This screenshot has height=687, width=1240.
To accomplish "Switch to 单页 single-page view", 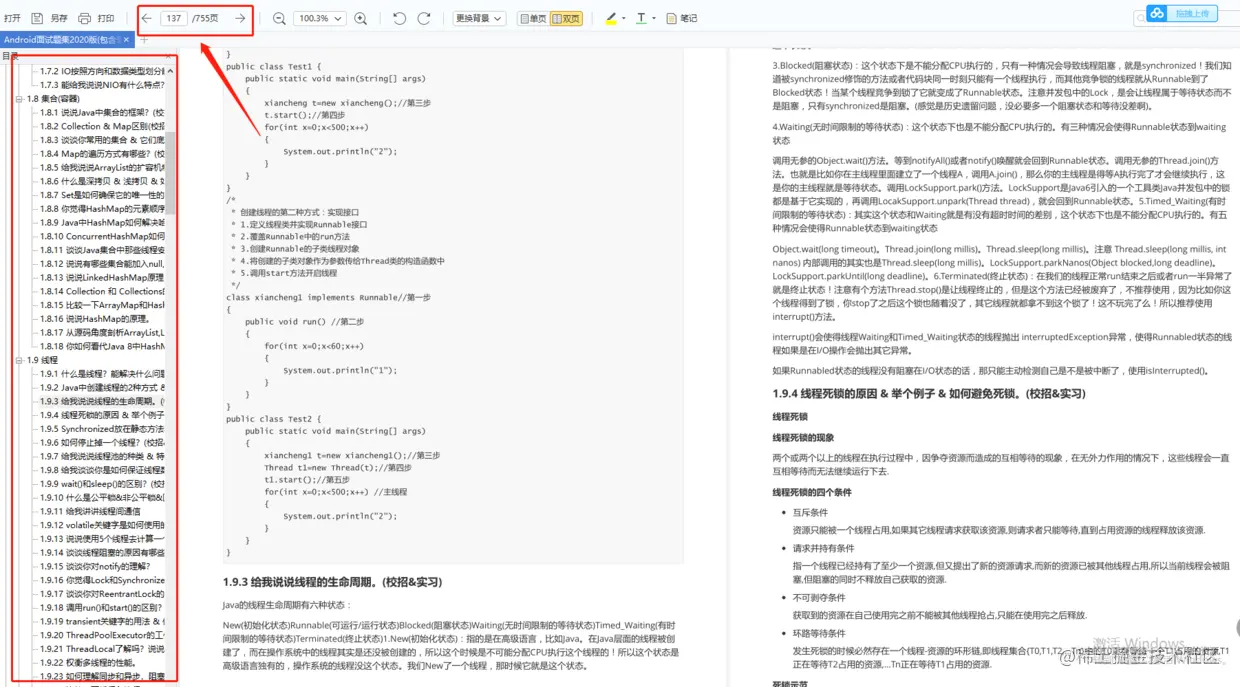I will pos(532,18).
